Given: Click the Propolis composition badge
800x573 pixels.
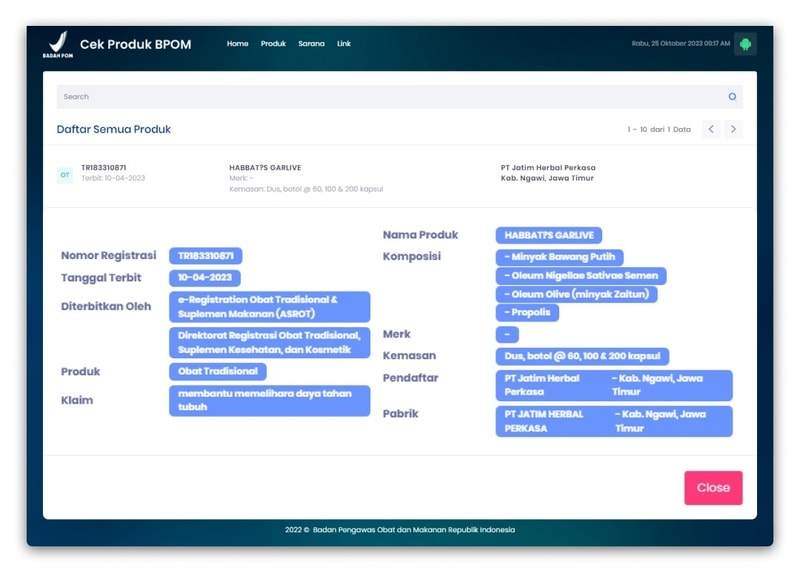Looking at the screenshot, I should pos(527,312).
